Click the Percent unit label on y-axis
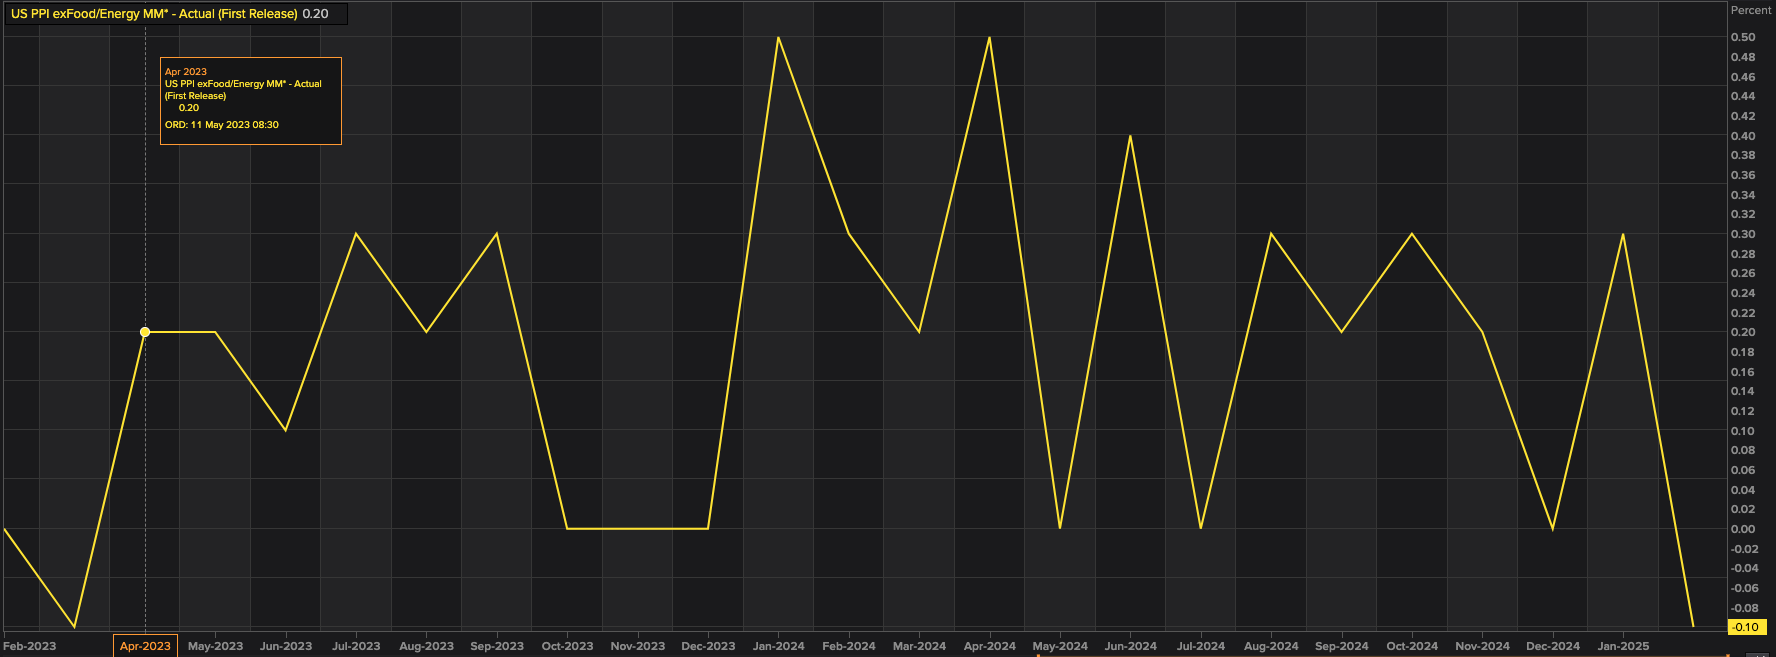This screenshot has height=657, width=1776. [x=1750, y=10]
